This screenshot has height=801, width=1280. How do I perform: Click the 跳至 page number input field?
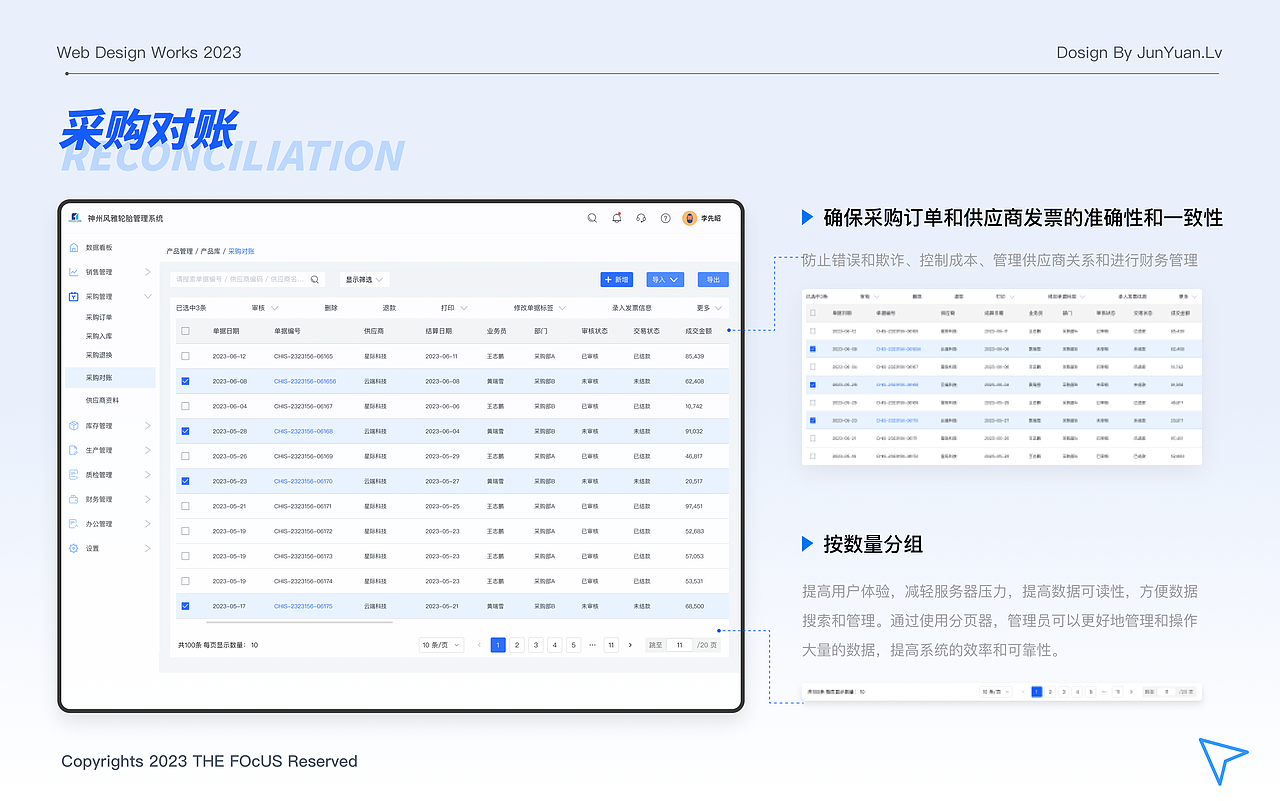(679, 645)
